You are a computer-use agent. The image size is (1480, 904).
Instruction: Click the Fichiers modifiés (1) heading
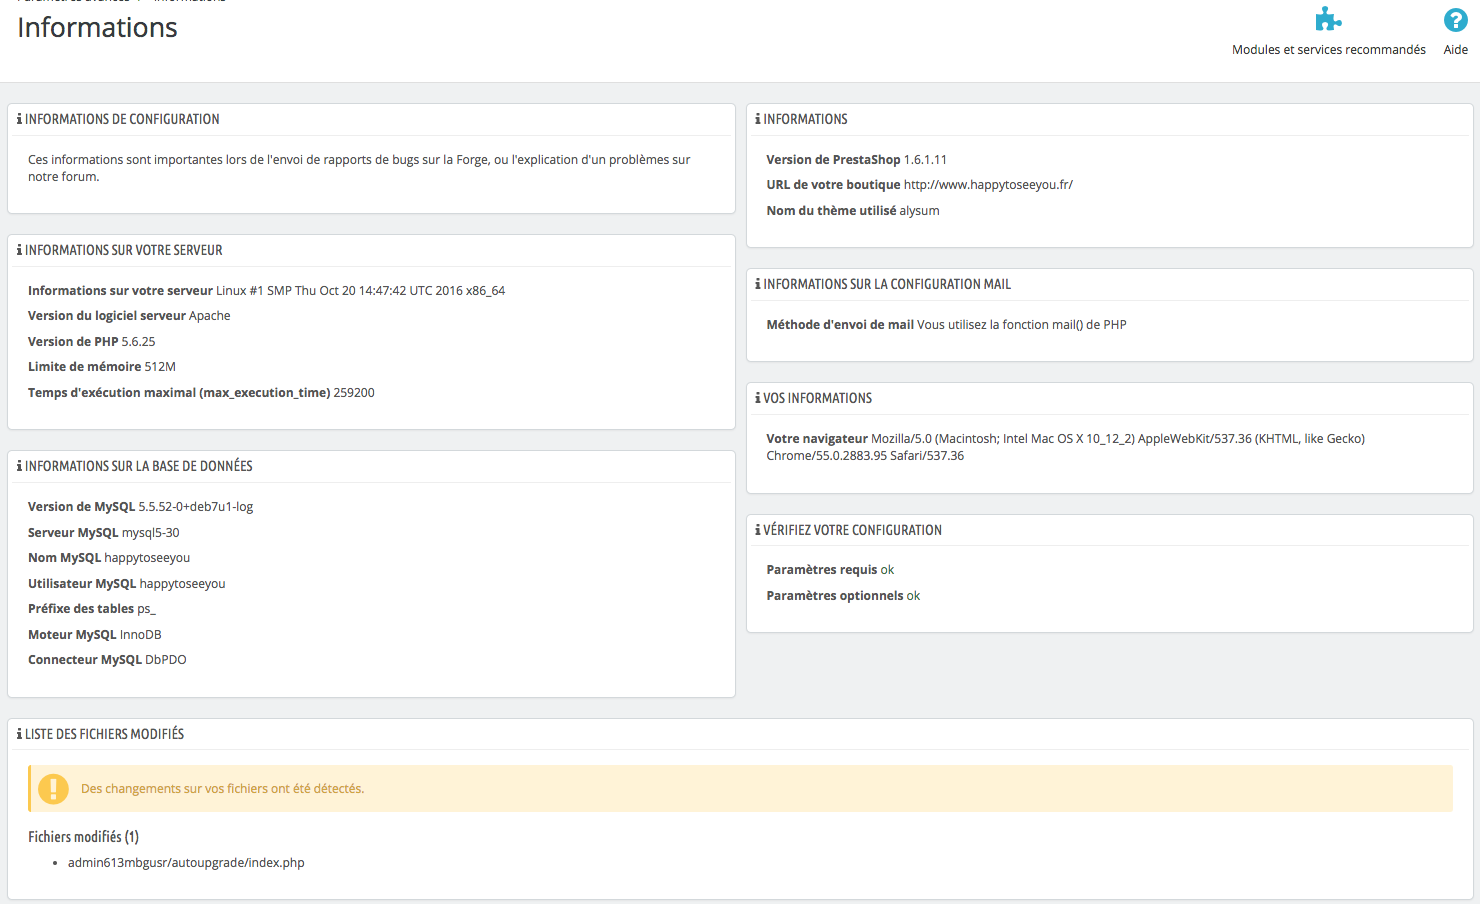coord(83,836)
